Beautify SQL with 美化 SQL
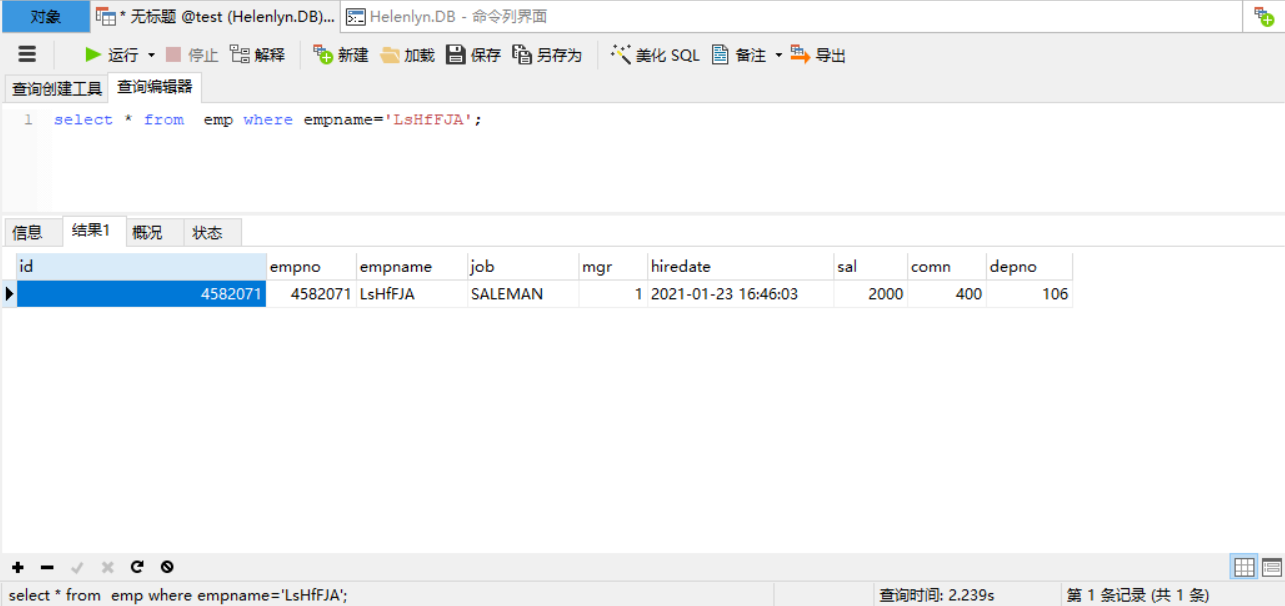Viewport: 1285px width, 606px height. [655, 55]
